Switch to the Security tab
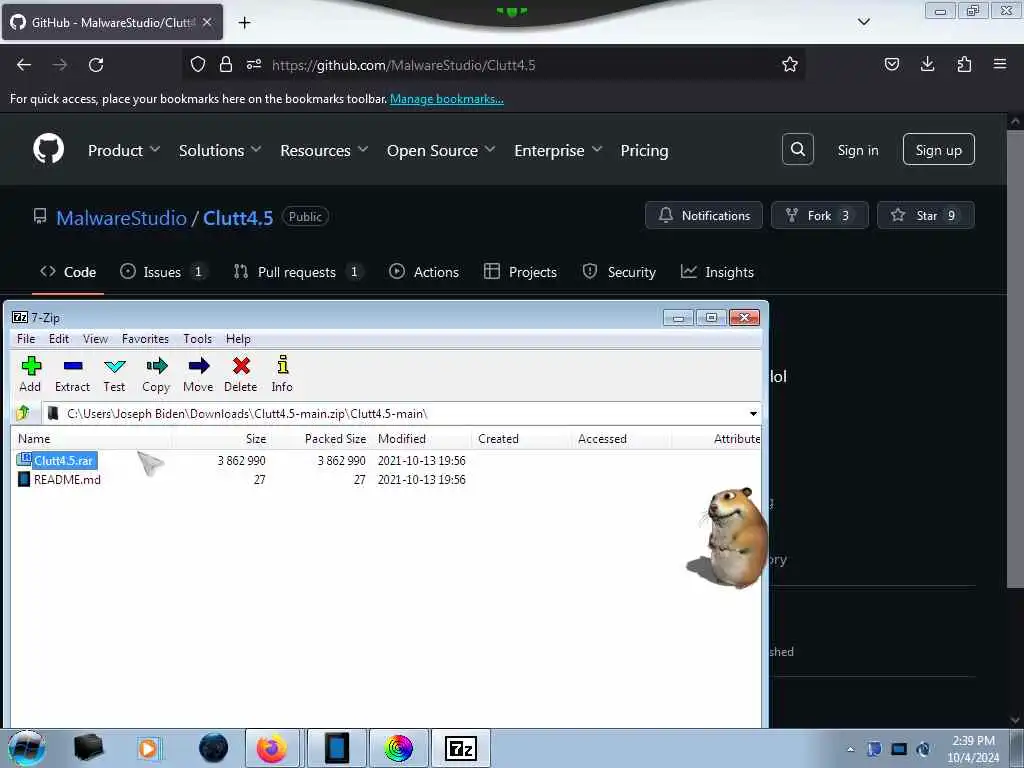1024x768 pixels. tap(619, 272)
